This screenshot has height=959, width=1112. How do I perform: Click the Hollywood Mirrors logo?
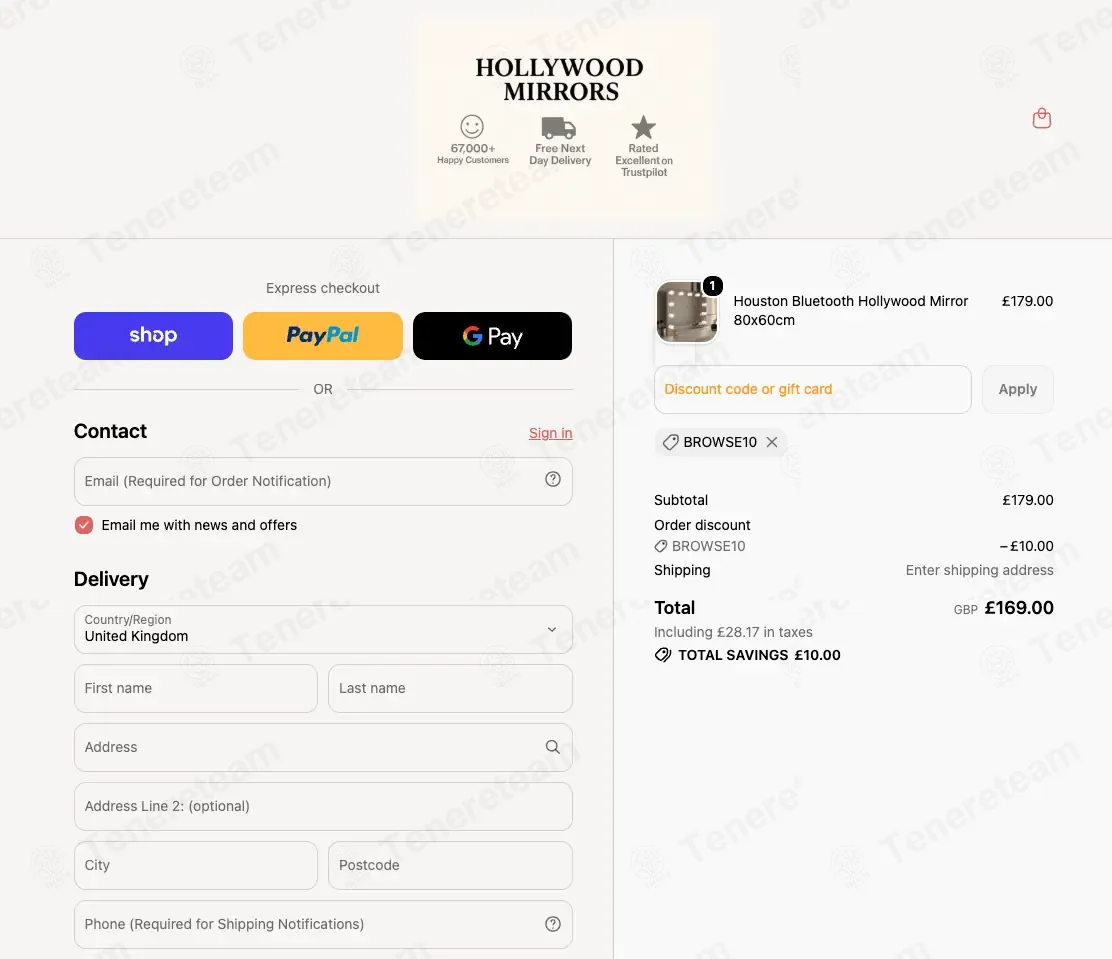coord(560,79)
